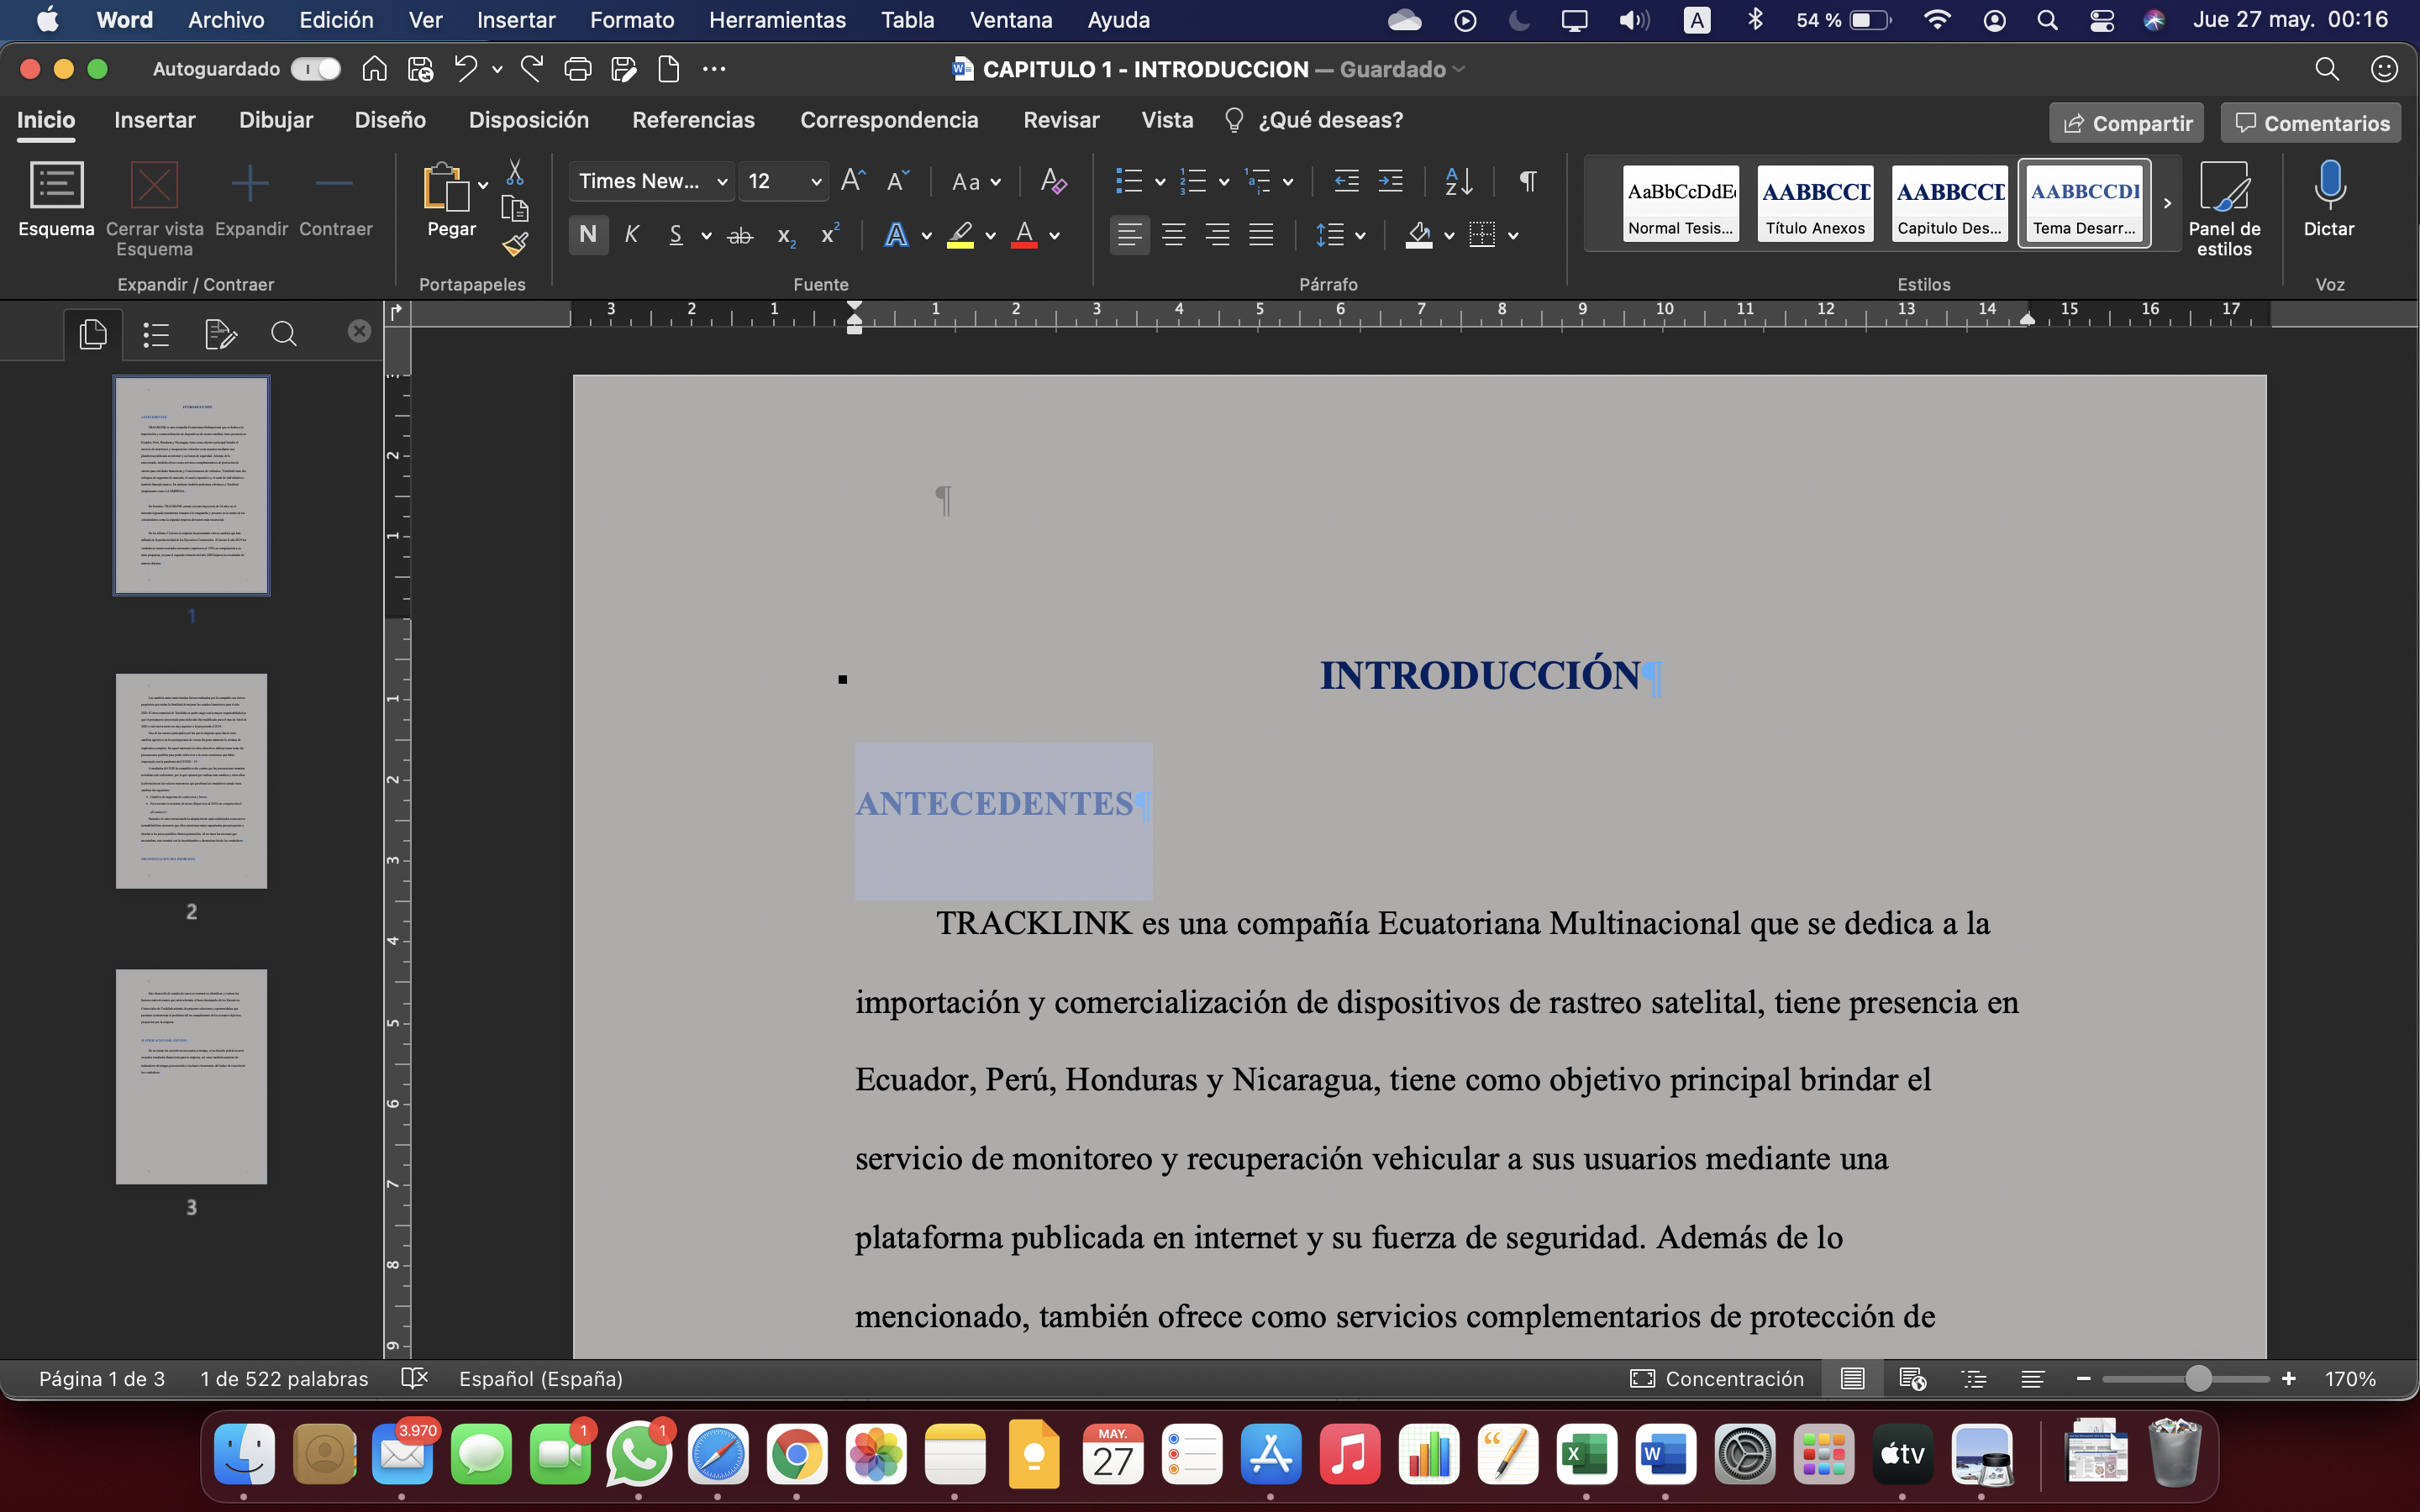Toggle the Autoguardado switch

coord(316,69)
